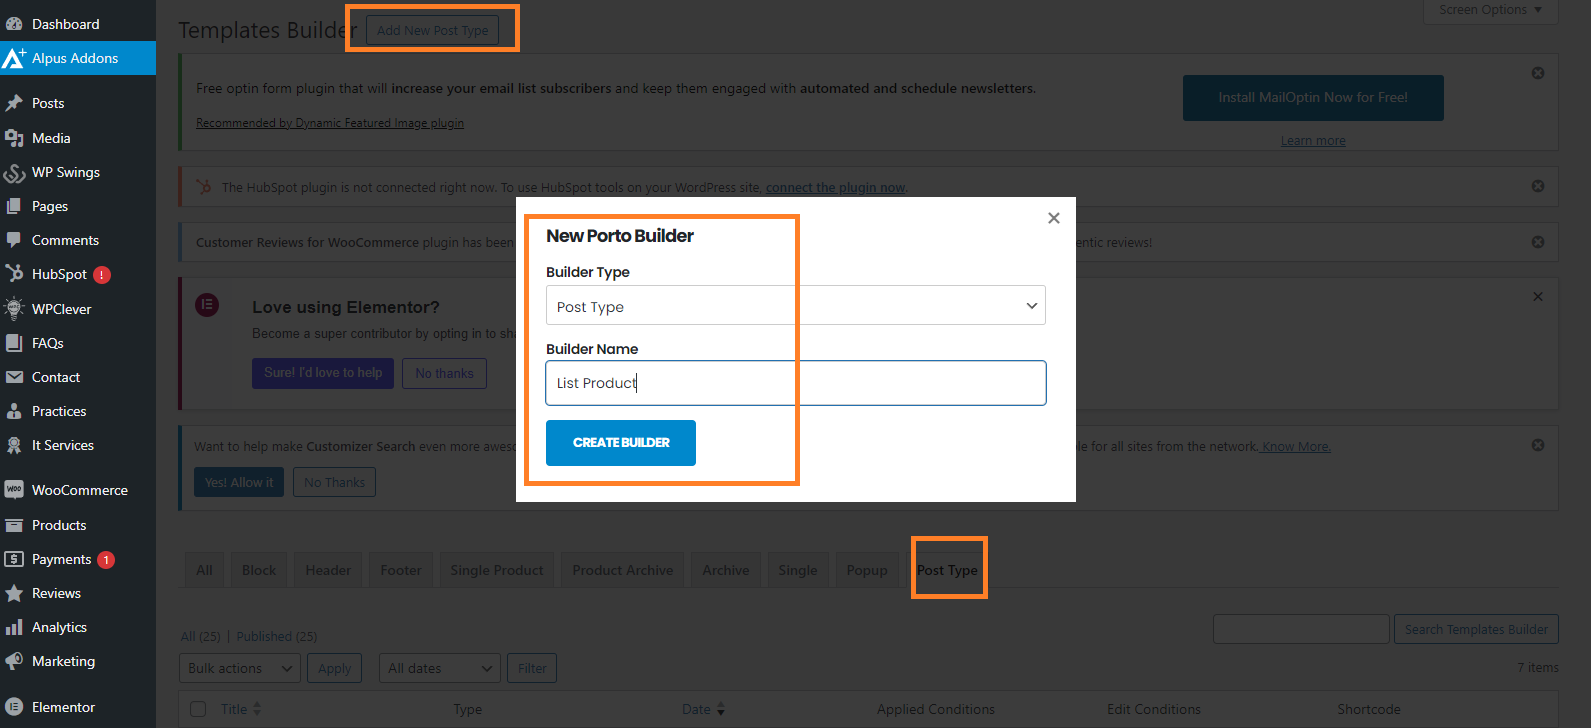The image size is (1591, 728).
Task: Open the Learn more link
Action: tap(1313, 141)
